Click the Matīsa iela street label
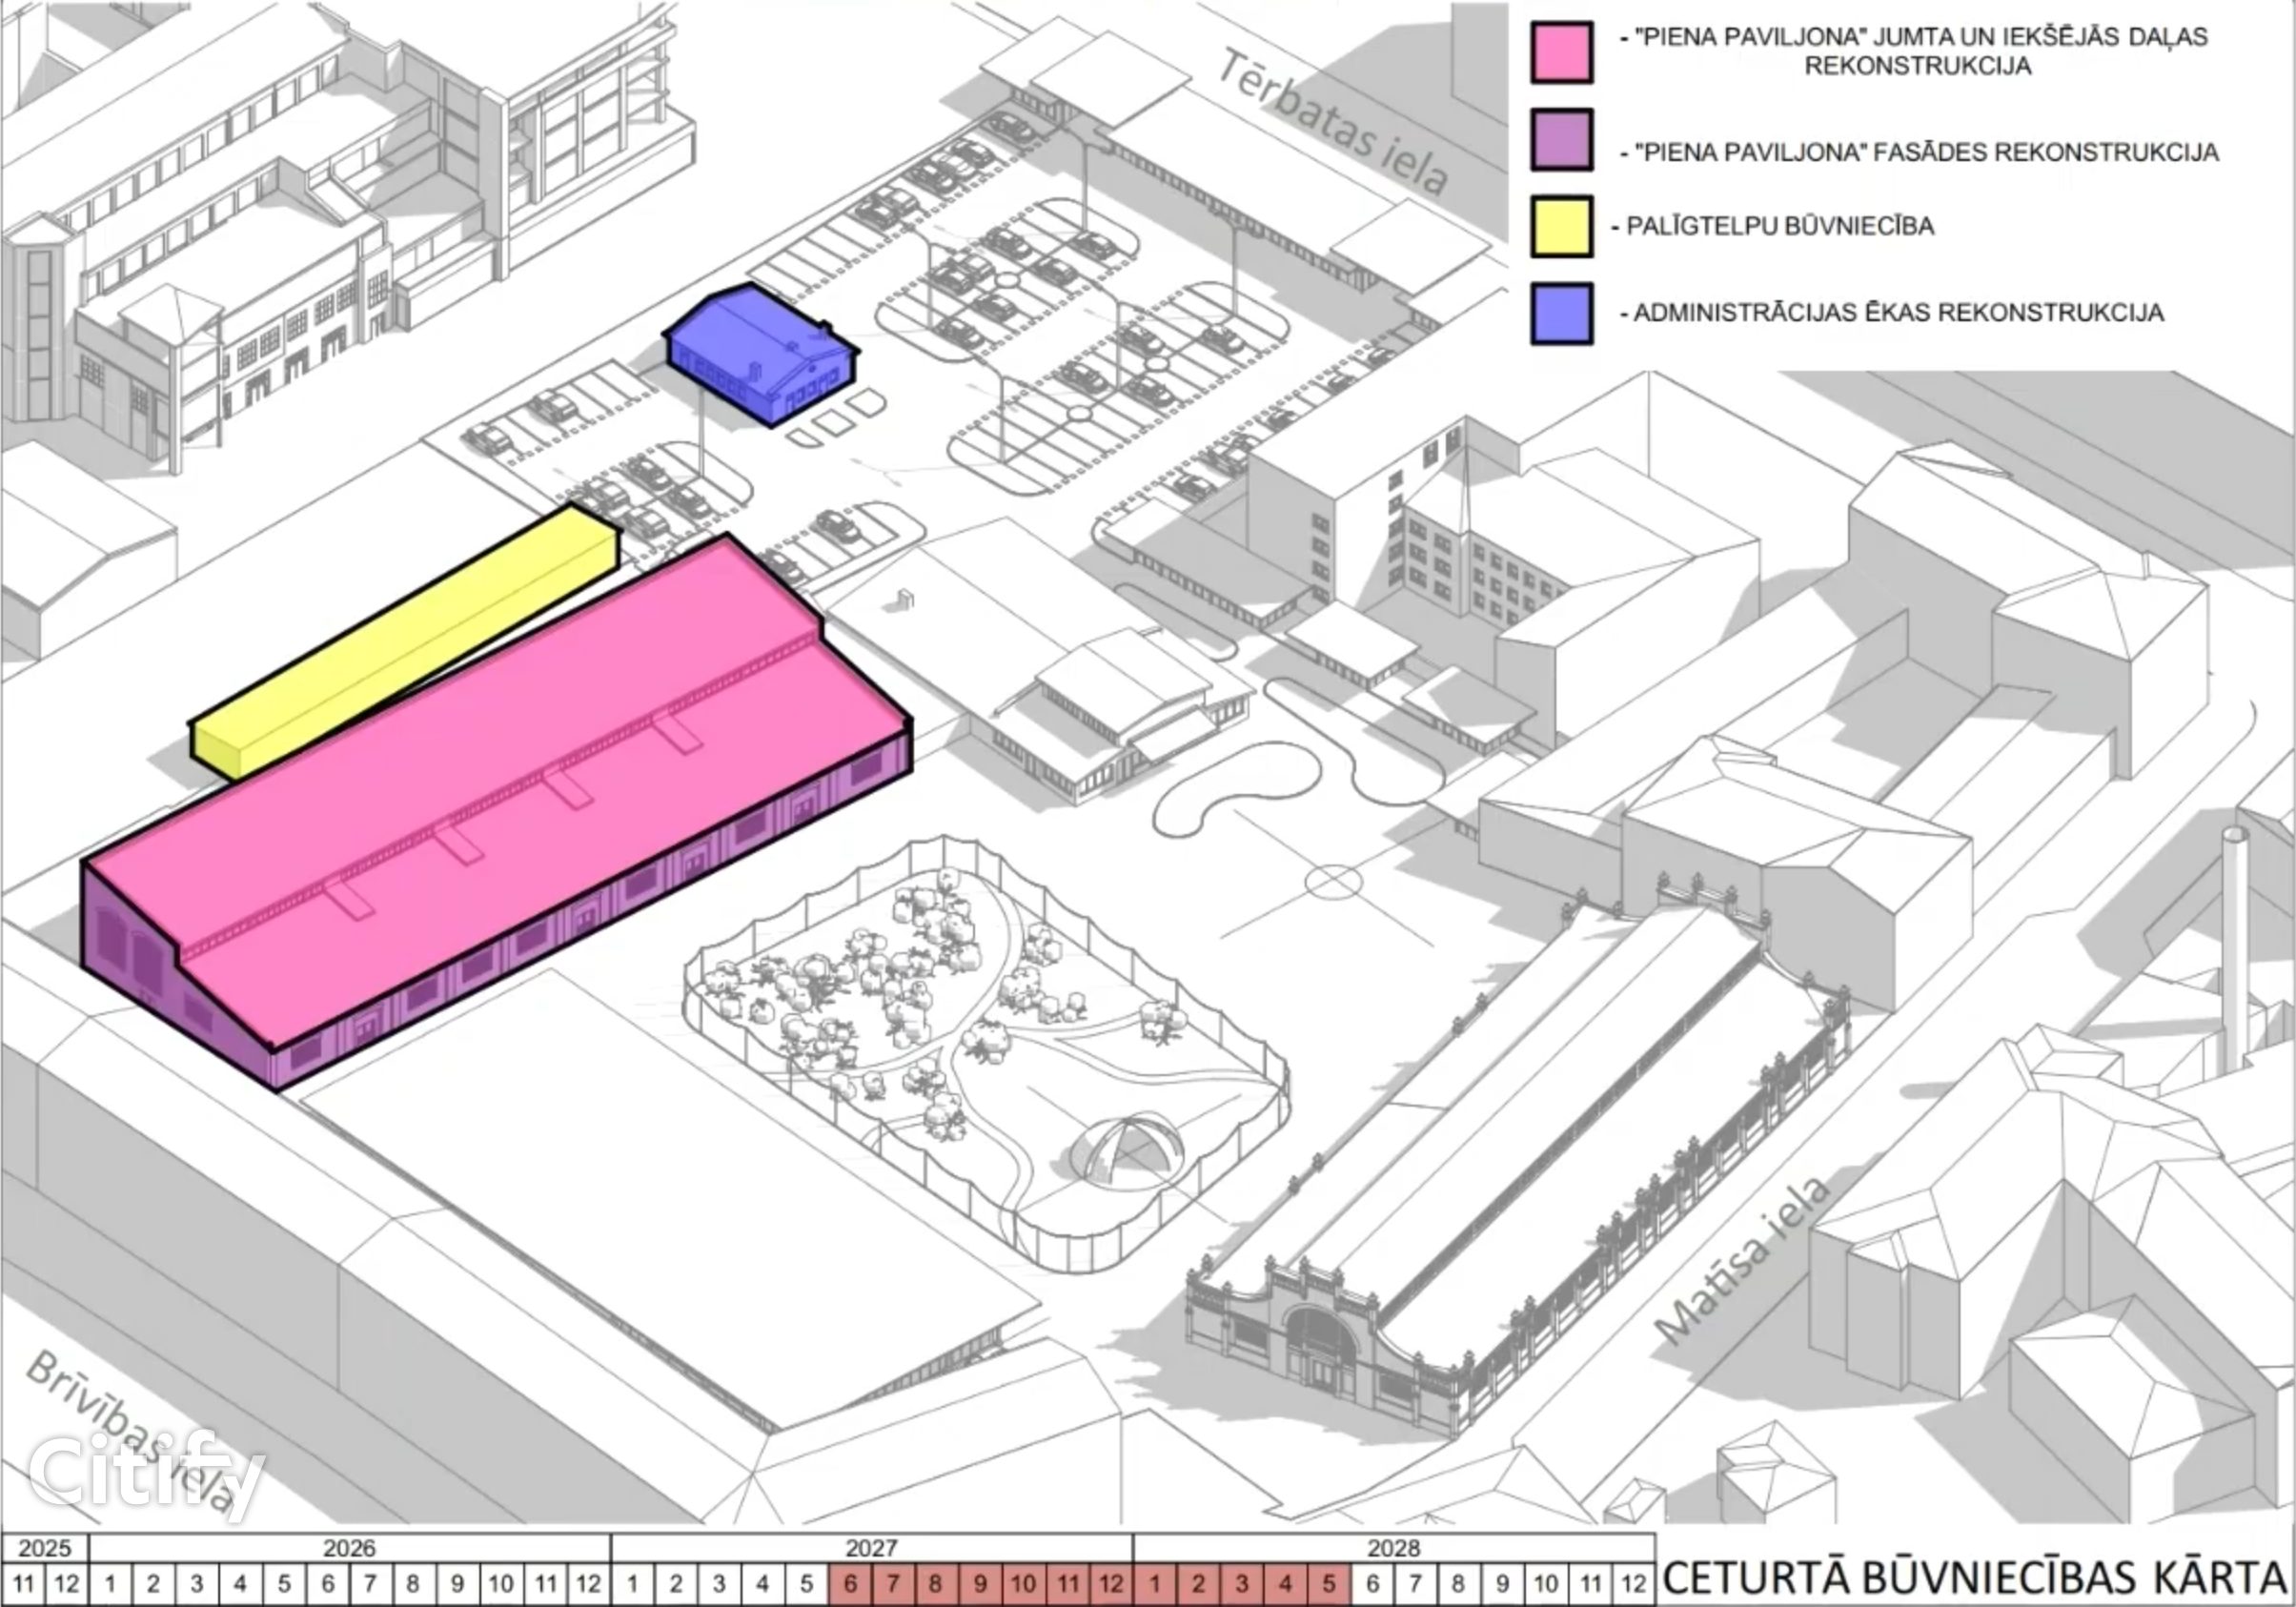 pyautogui.click(x=1742, y=1262)
